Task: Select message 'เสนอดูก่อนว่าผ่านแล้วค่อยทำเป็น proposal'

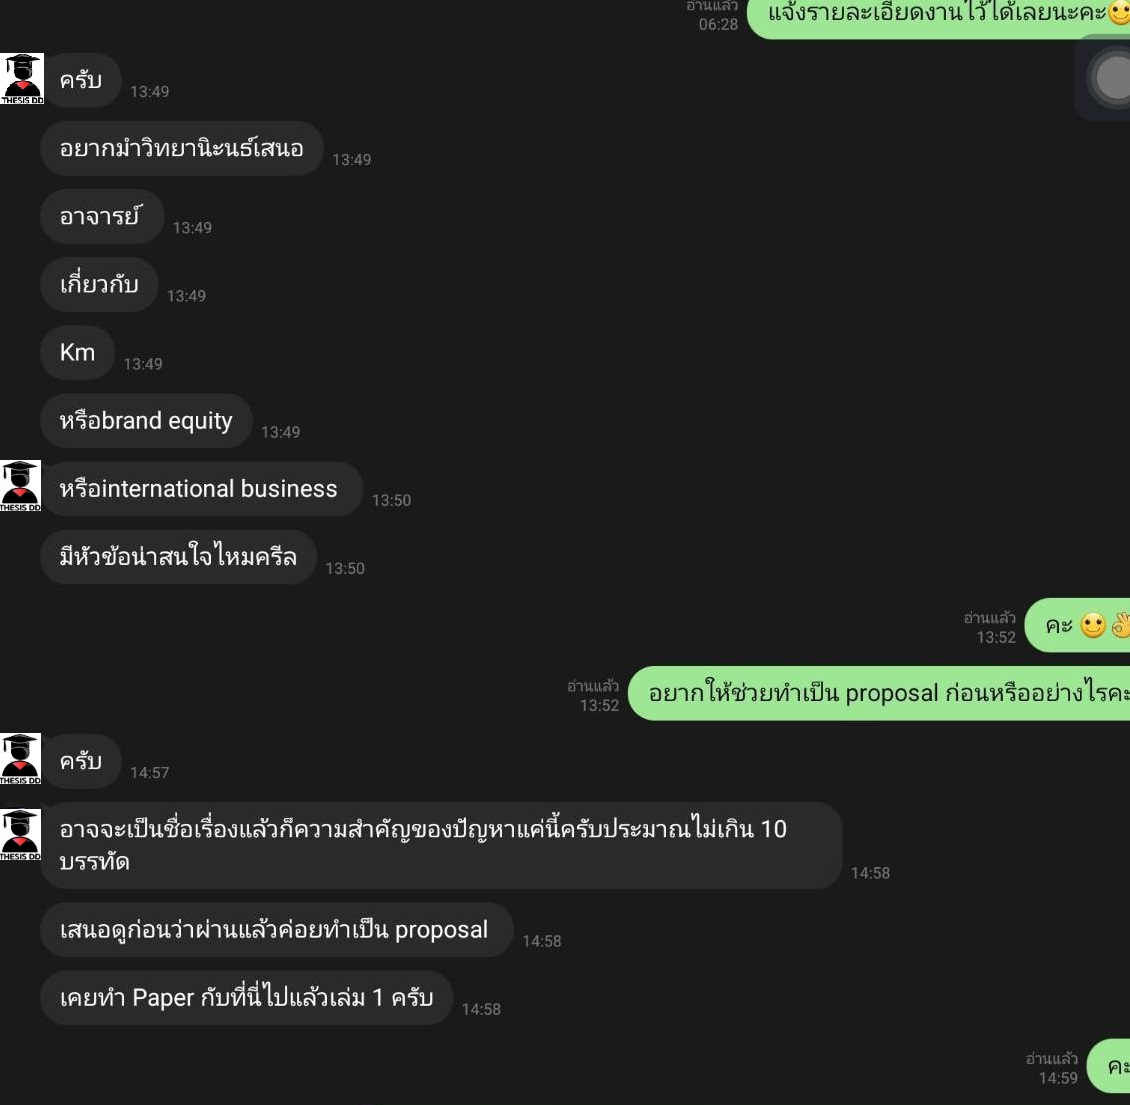Action: (277, 930)
